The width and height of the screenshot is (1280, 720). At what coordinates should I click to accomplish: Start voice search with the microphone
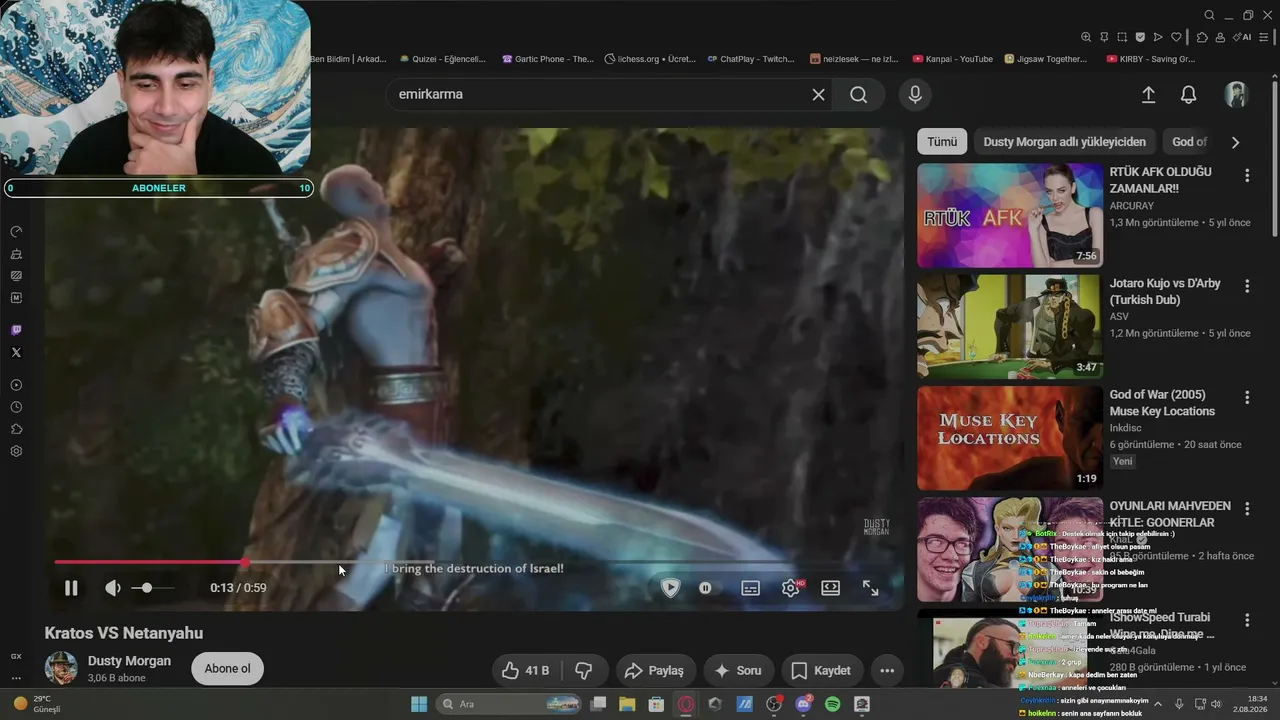point(914,94)
